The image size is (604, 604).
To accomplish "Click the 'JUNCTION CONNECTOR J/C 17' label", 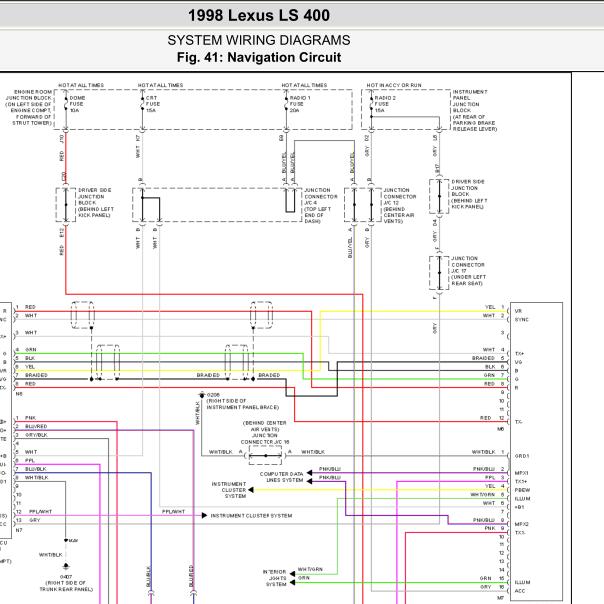I will click(x=468, y=271).
